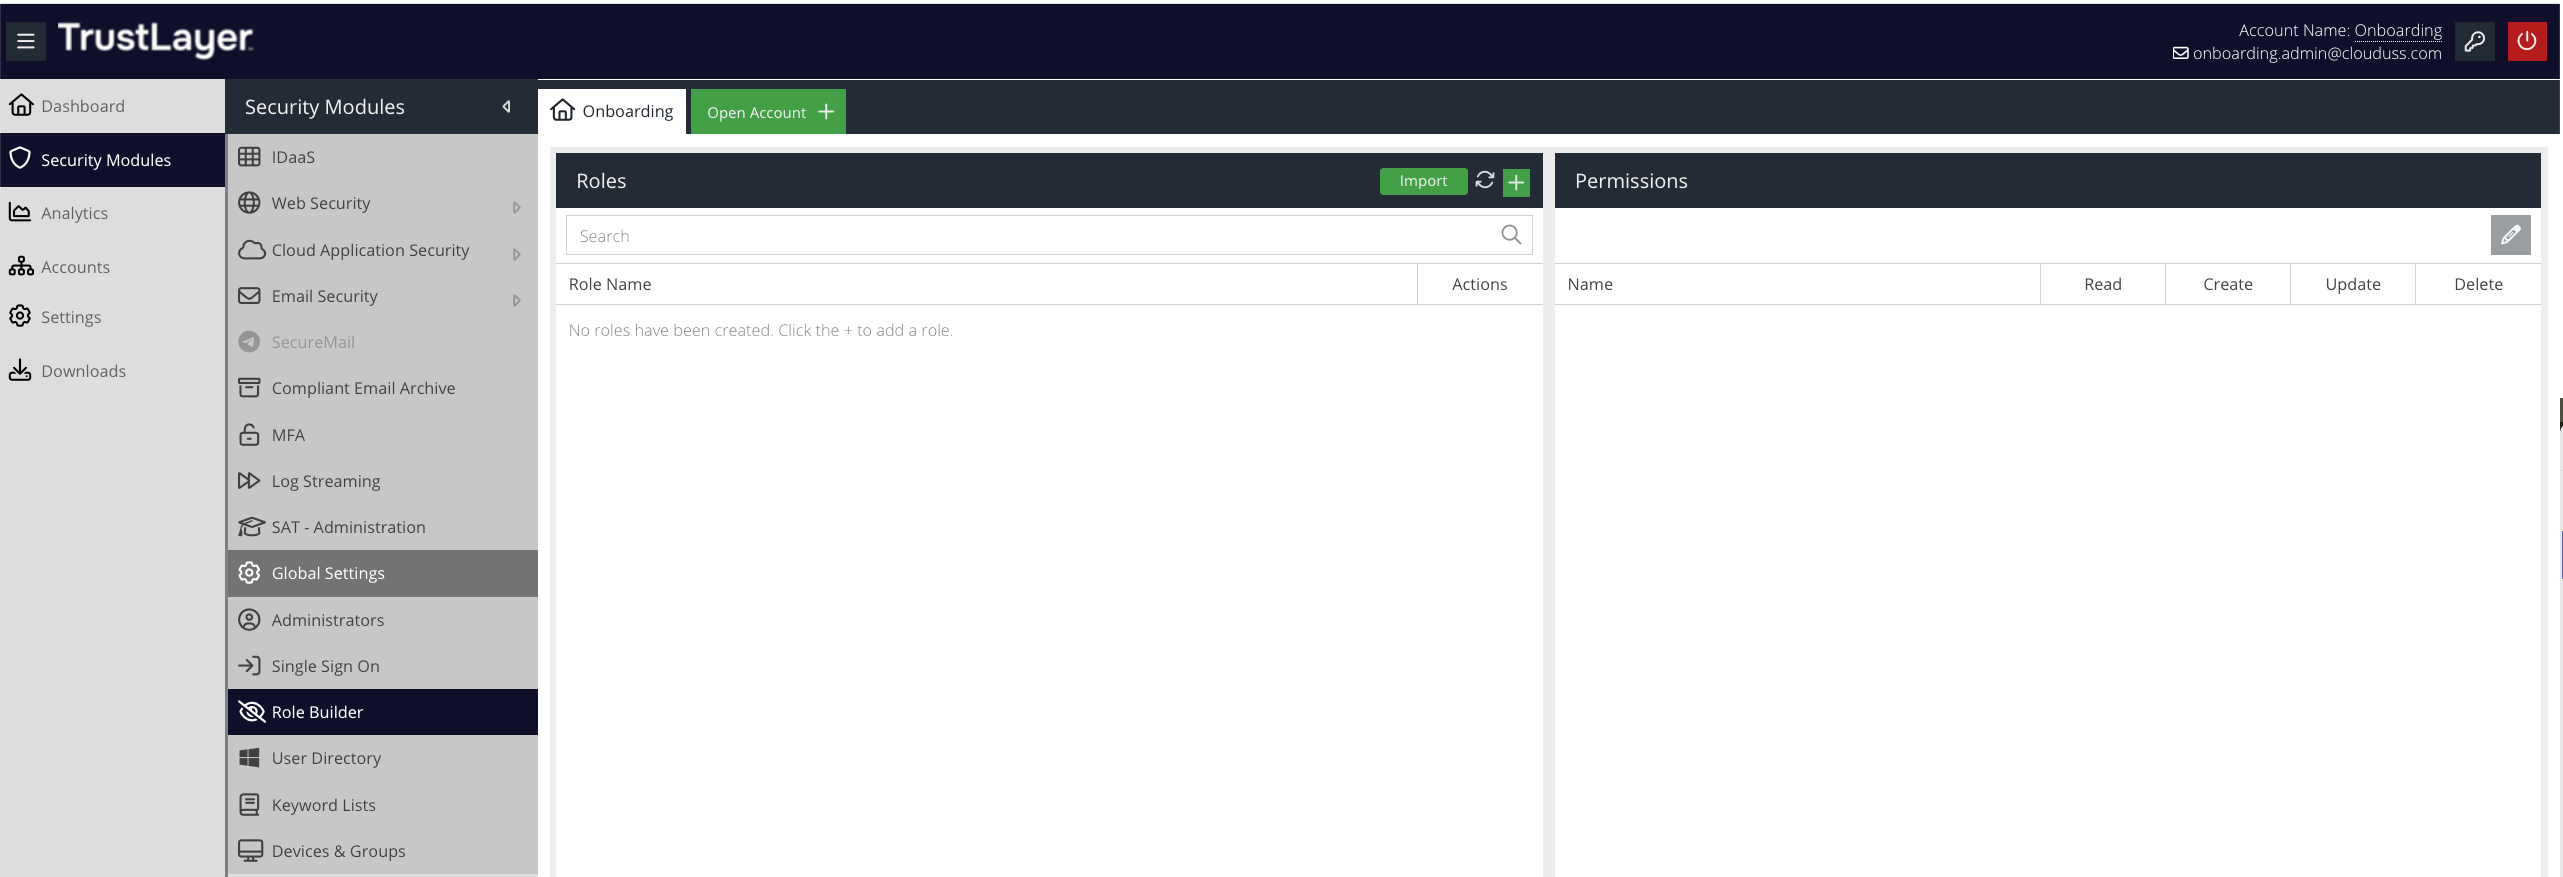
Task: Click the 'No roles have been created' message
Action: click(x=760, y=330)
